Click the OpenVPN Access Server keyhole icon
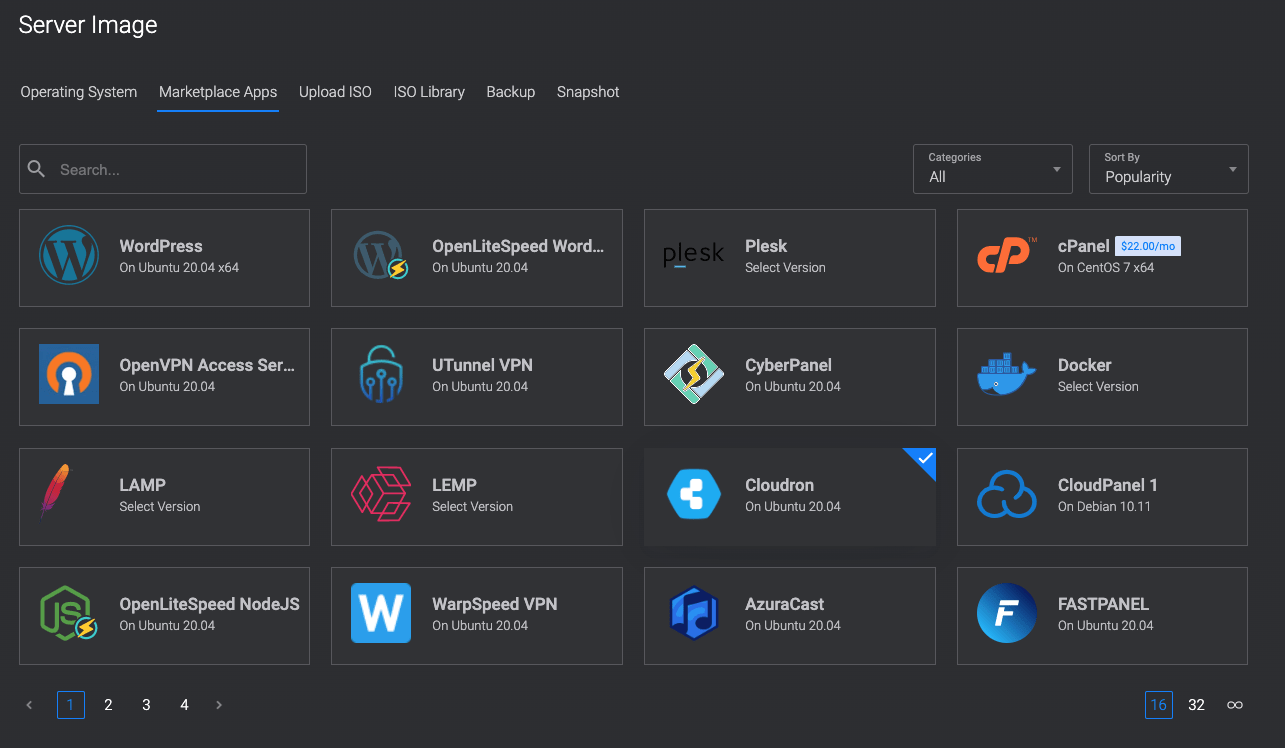Viewport: 1285px width, 748px height. tap(69, 374)
